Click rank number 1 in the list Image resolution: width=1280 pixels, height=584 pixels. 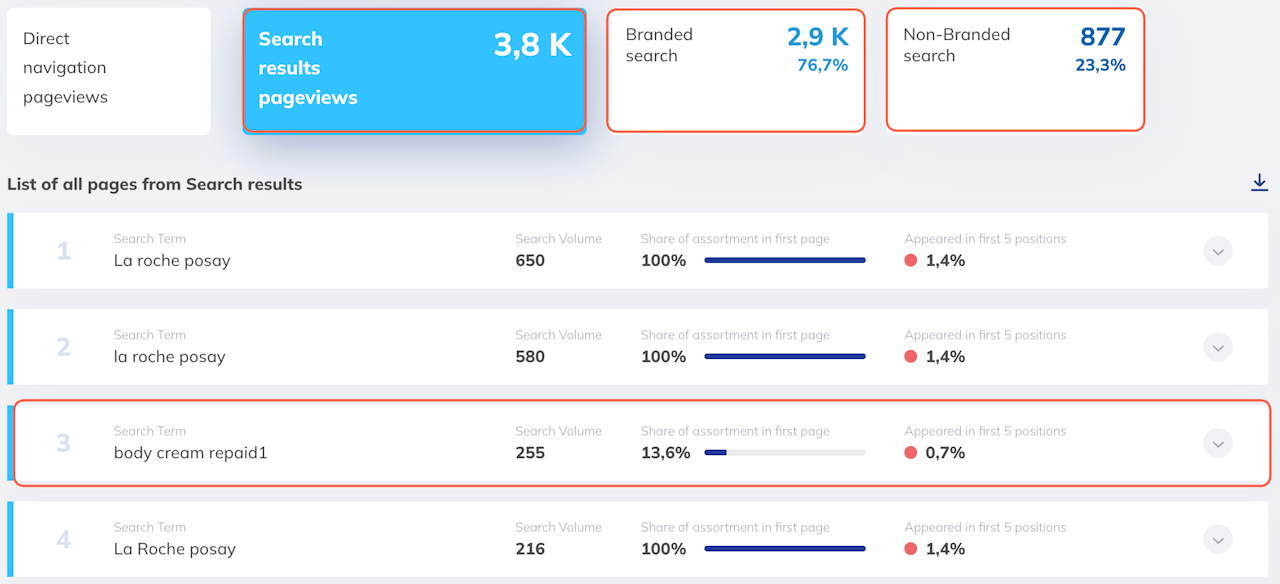point(64,251)
